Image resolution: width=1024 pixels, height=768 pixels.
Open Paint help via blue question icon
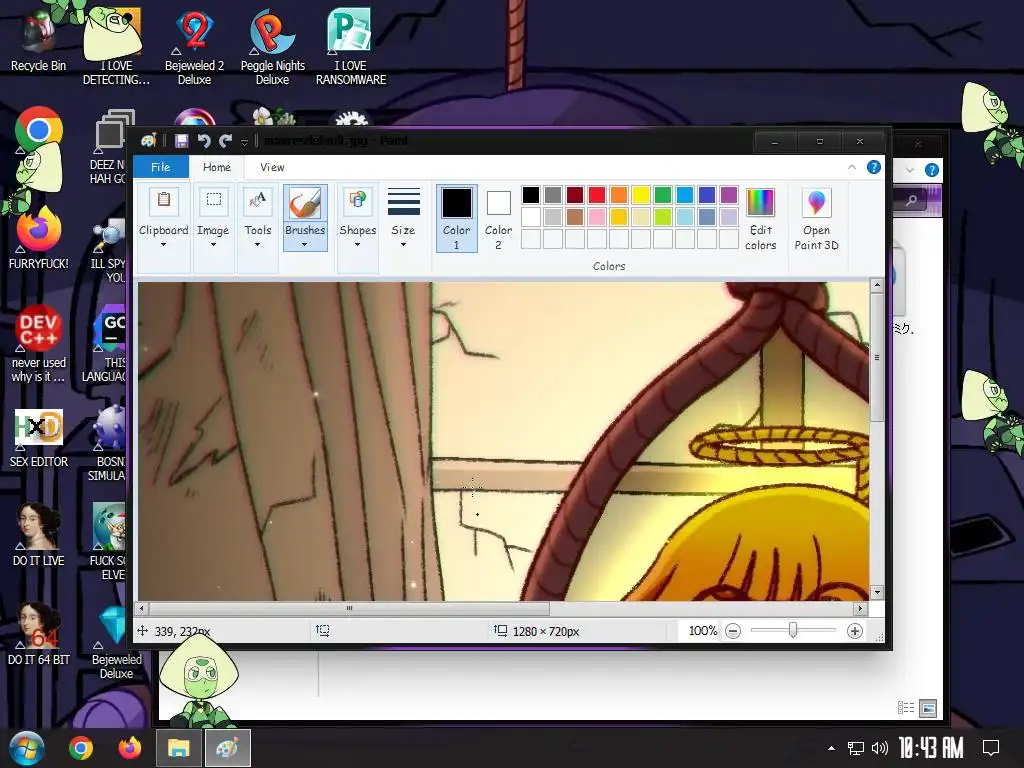(x=873, y=167)
